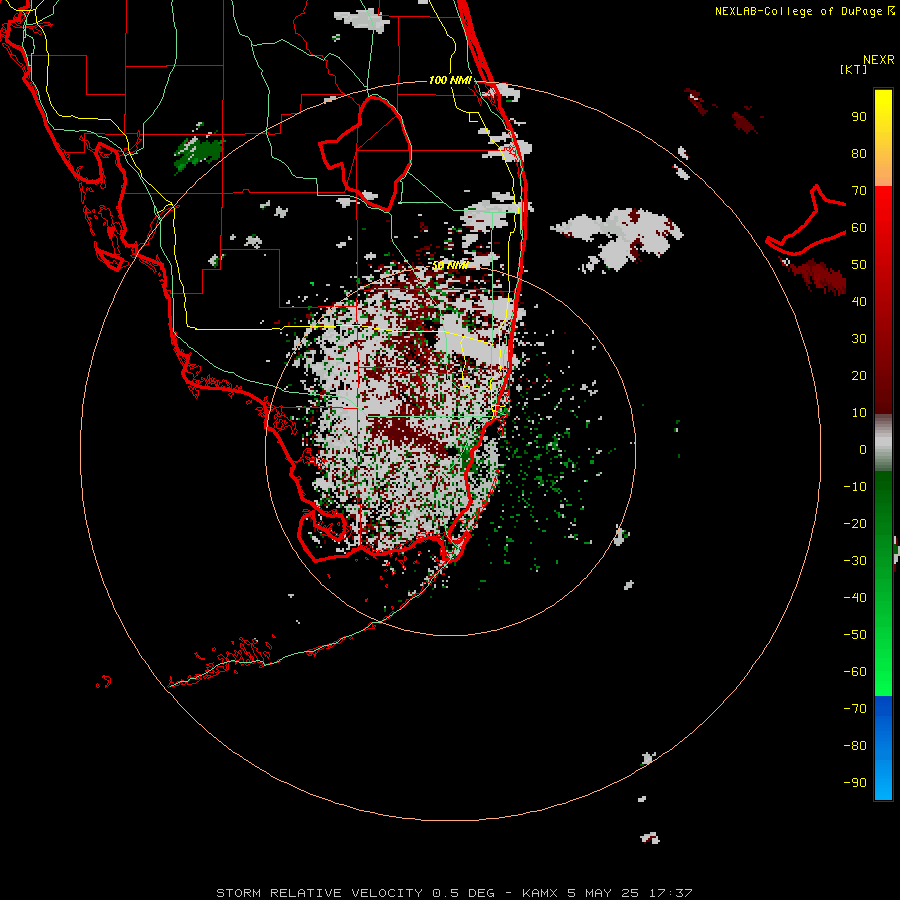The height and width of the screenshot is (900, 900).
Task: Click the blue bottom segment of color bar
Action: pyautogui.click(x=883, y=747)
